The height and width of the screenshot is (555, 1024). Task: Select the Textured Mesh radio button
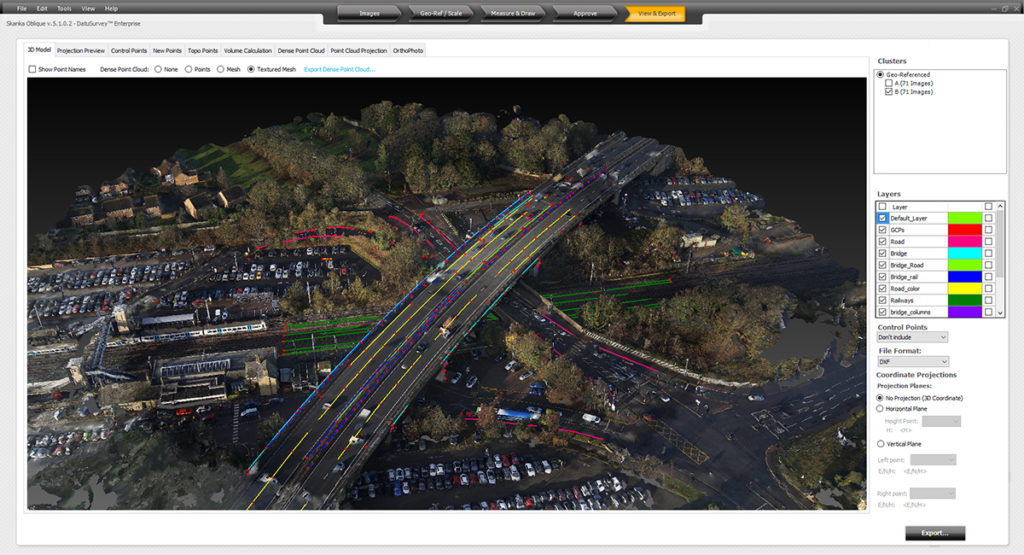(x=251, y=69)
